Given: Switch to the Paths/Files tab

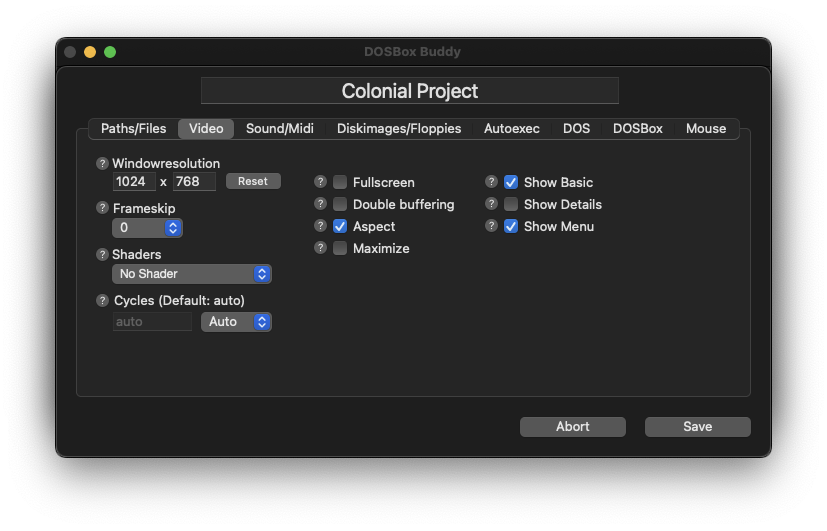Looking at the screenshot, I should pos(133,129).
